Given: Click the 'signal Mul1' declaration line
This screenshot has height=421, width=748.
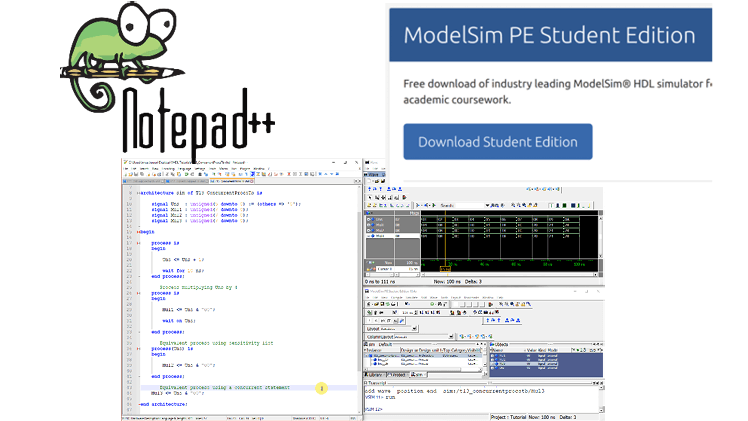Looking at the screenshot, I should pos(200,209).
